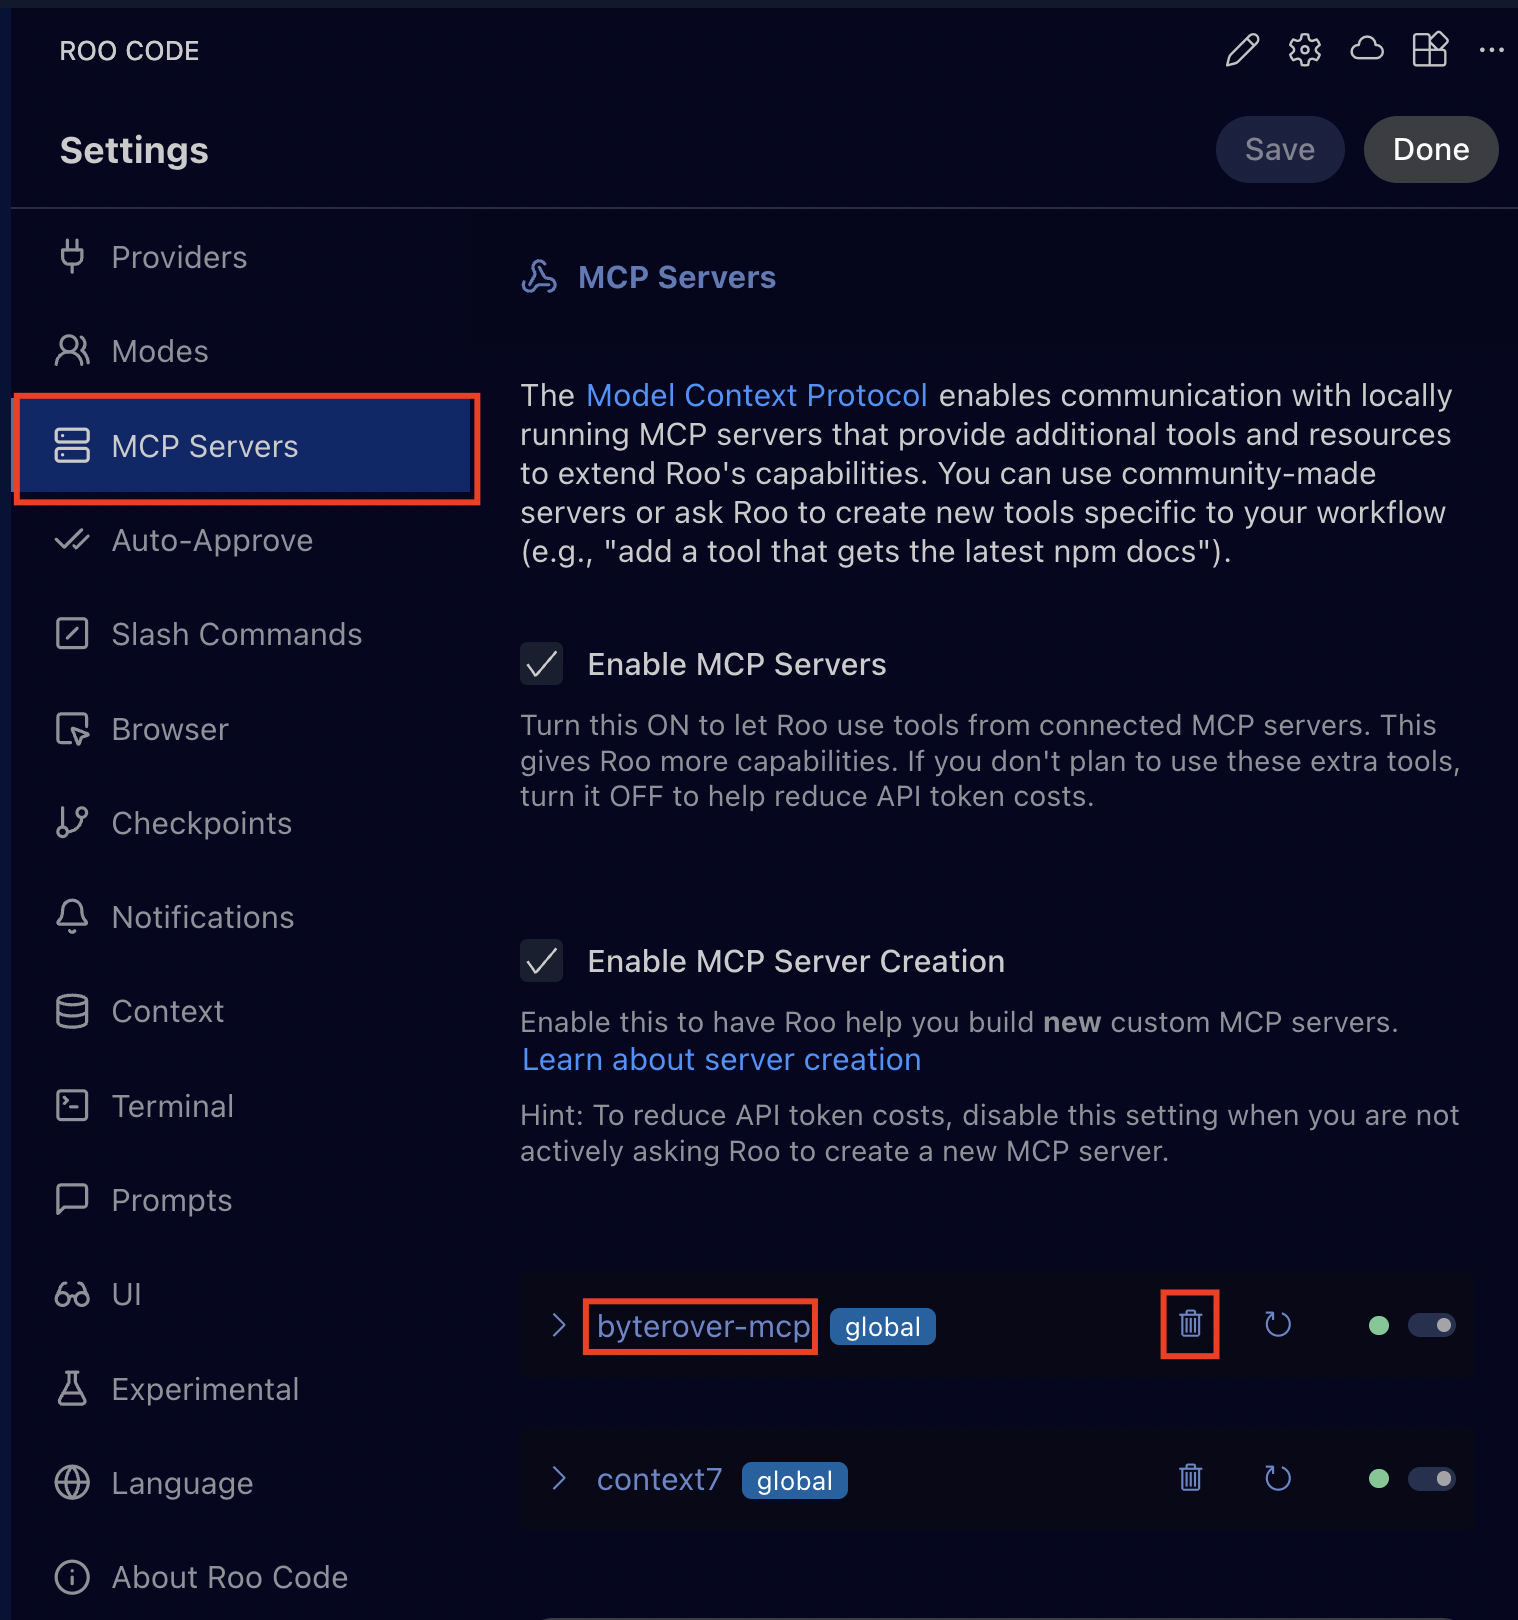
Task: Restart the context7 server with refresh icon
Action: (1278, 1478)
